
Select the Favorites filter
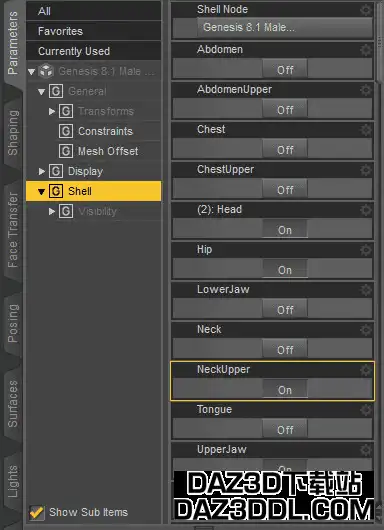pos(94,31)
